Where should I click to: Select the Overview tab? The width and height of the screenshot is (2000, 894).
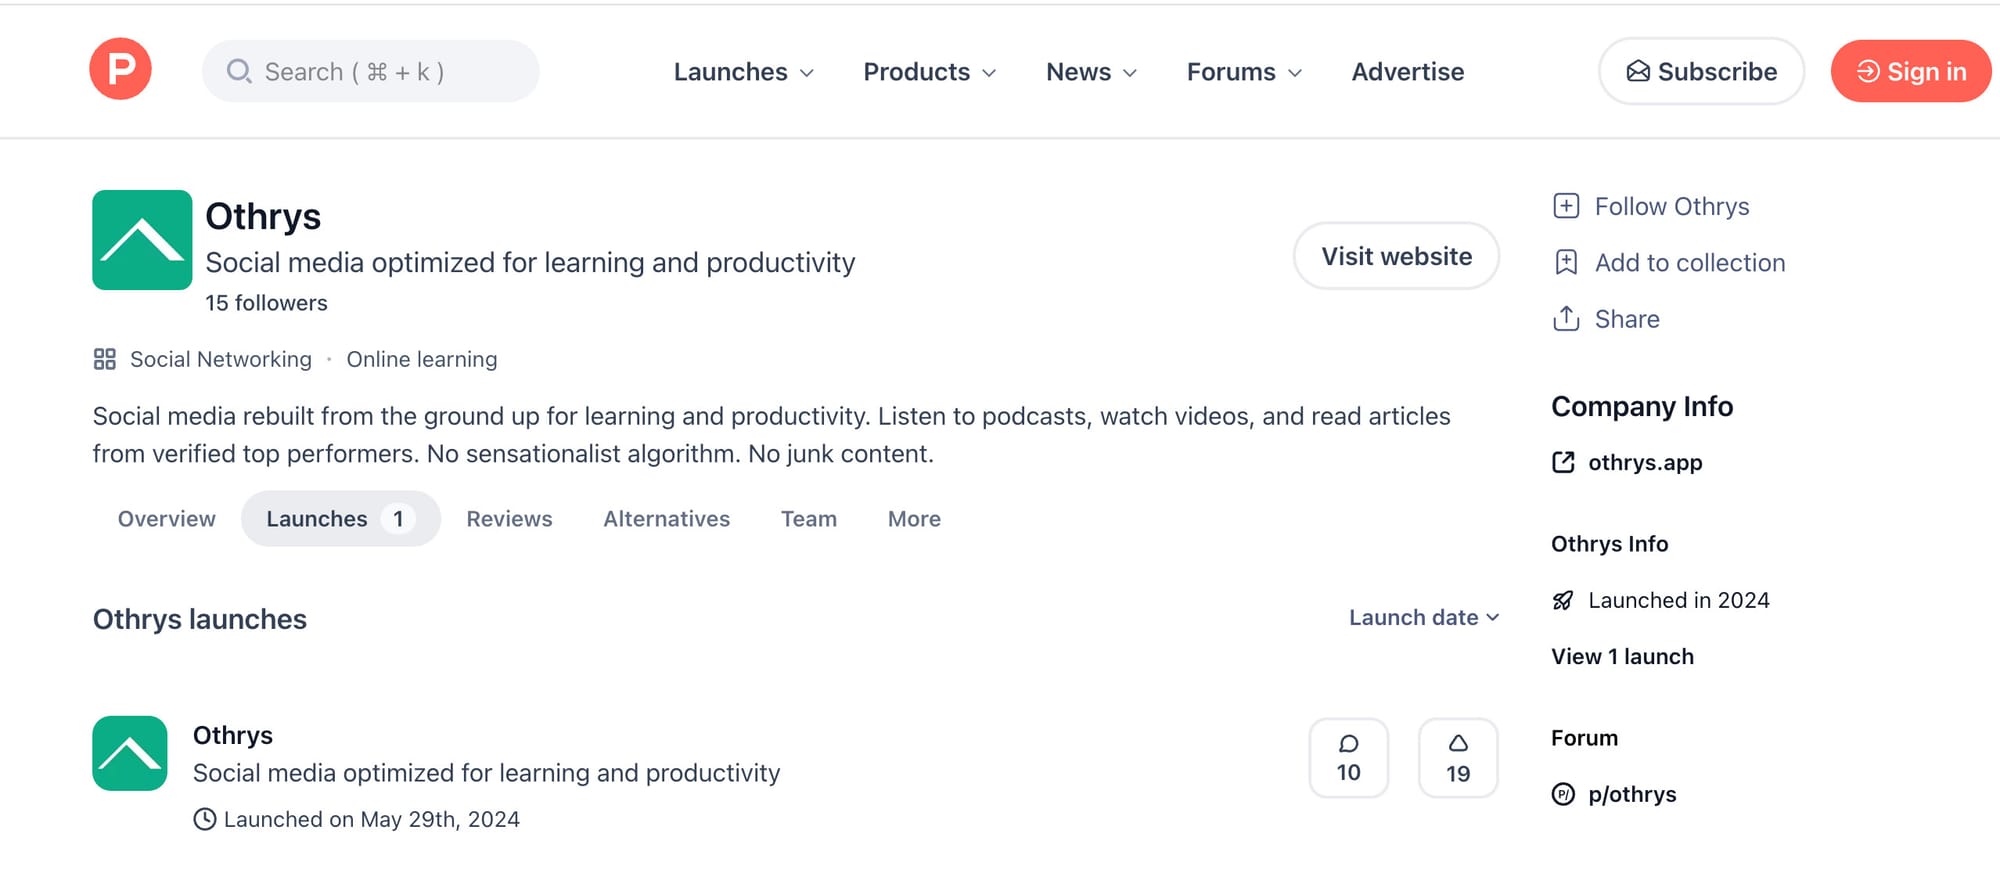pyautogui.click(x=166, y=518)
